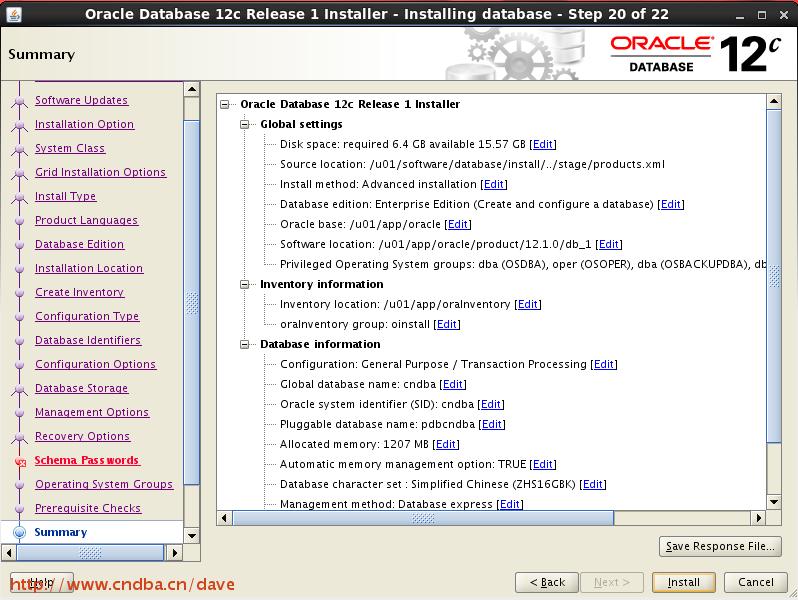Jump to the Configuration Options step
Image resolution: width=798 pixels, height=600 pixels.
coord(96,364)
